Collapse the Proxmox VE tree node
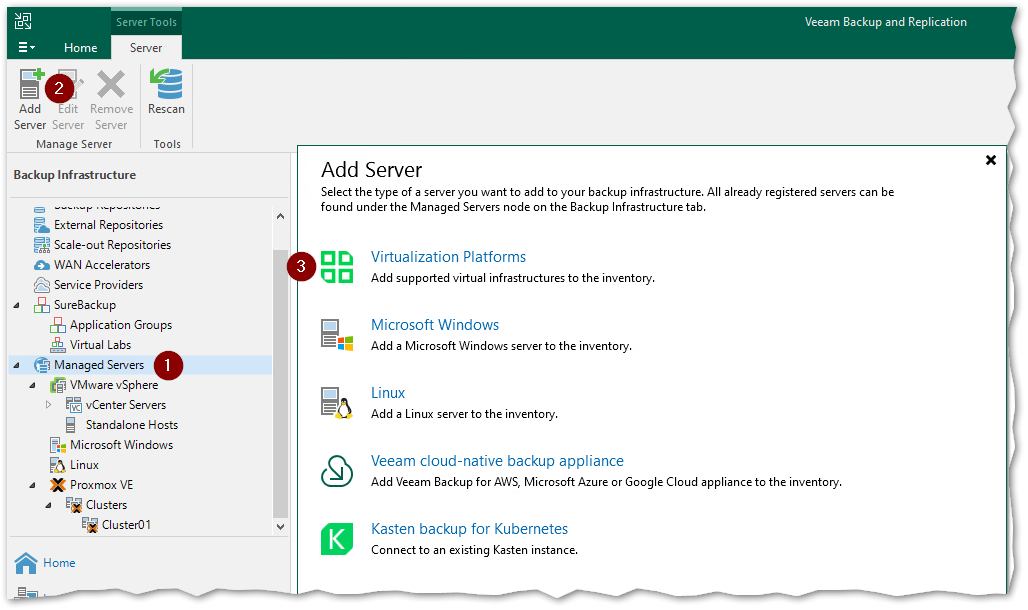Image resolution: width=1028 pixels, height=610 pixels. pyautogui.click(x=33, y=485)
